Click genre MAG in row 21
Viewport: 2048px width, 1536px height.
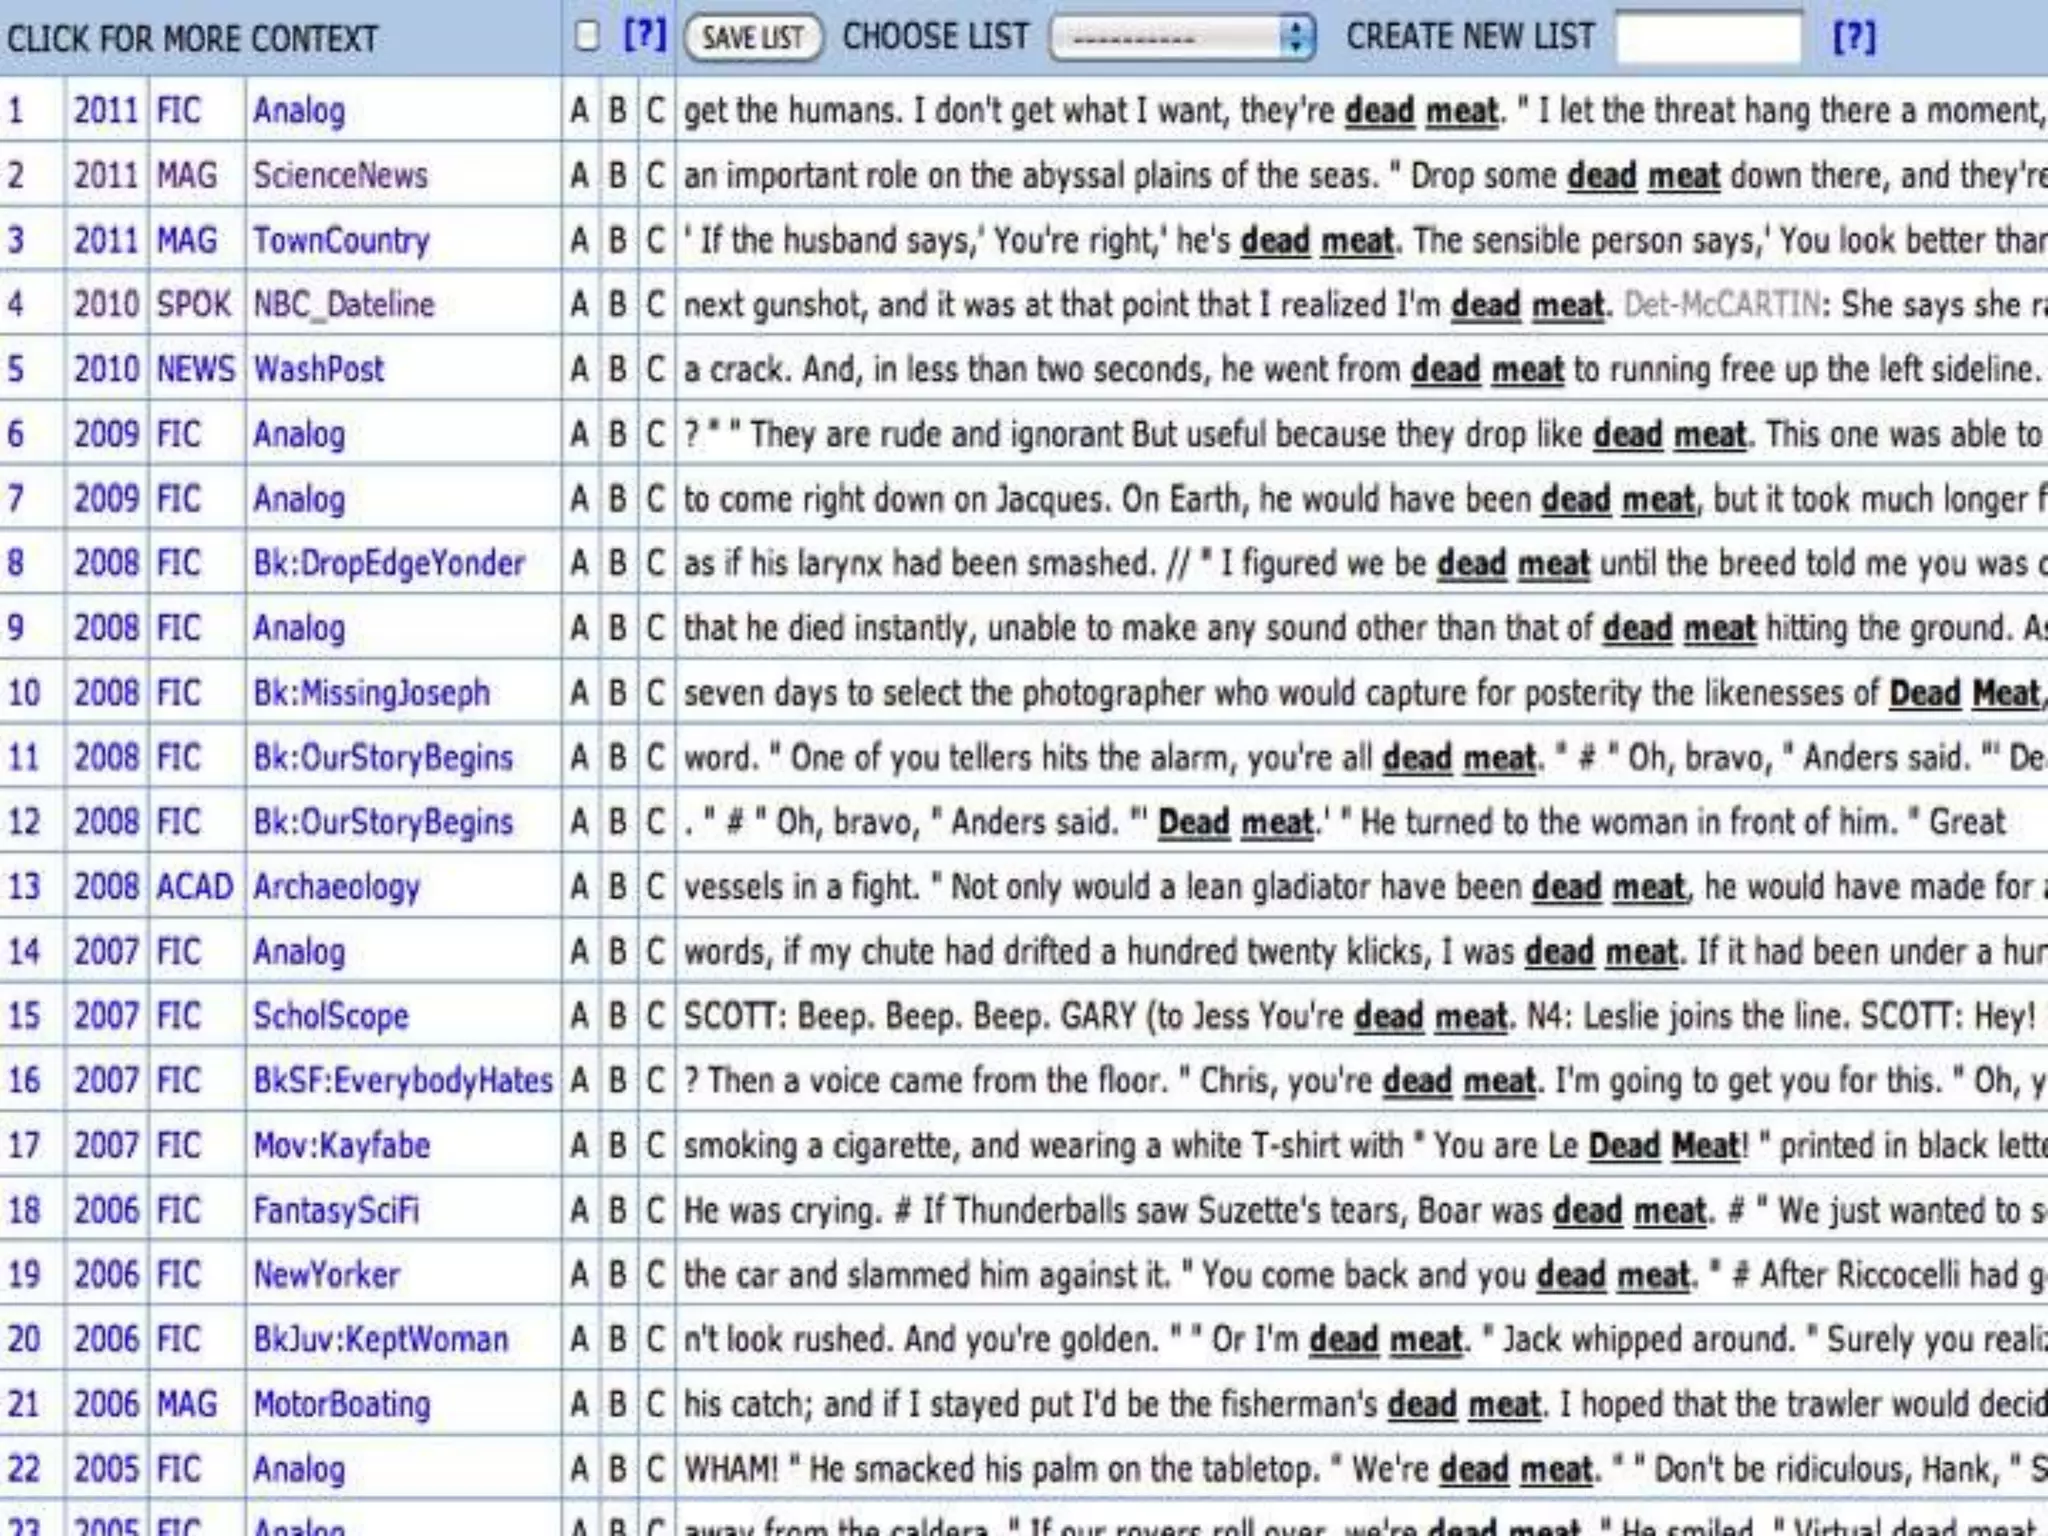coord(187,1404)
